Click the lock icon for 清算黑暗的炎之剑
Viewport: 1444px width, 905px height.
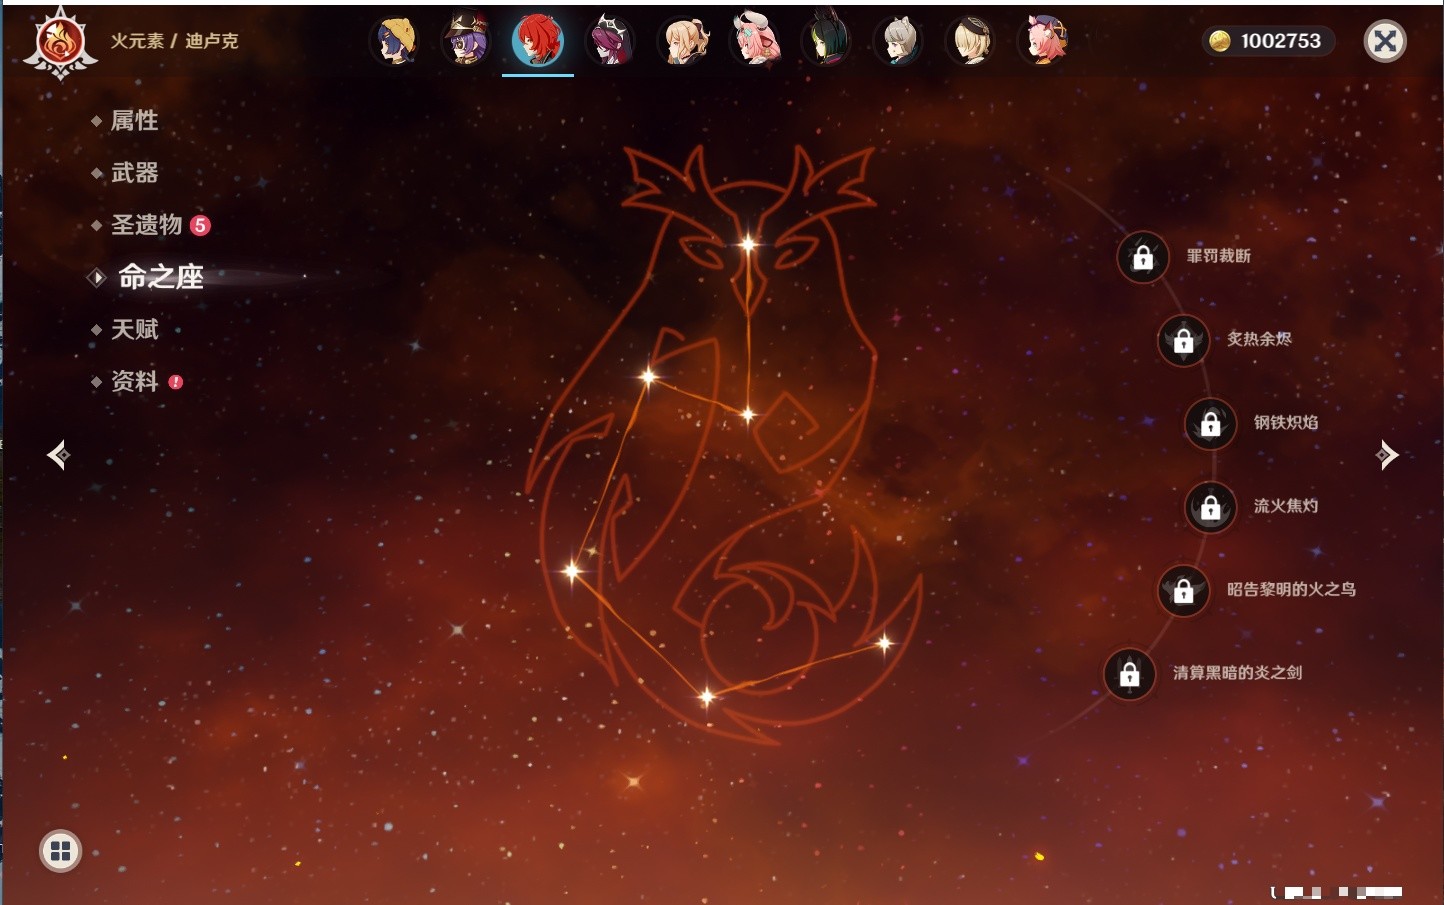click(1130, 673)
